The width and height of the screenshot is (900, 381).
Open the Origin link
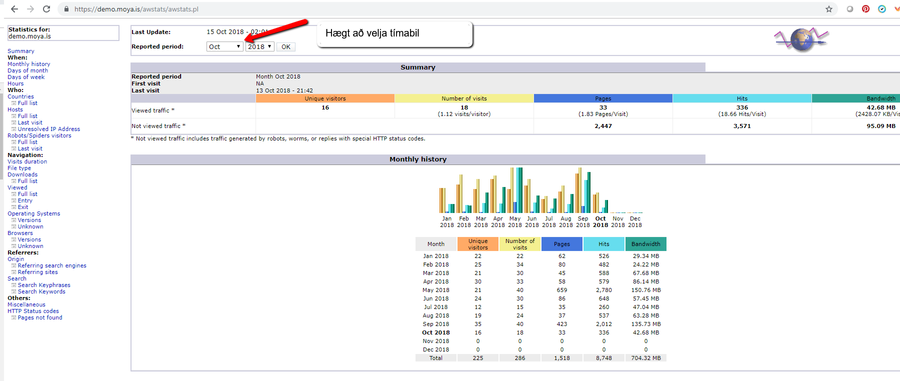(x=16, y=259)
